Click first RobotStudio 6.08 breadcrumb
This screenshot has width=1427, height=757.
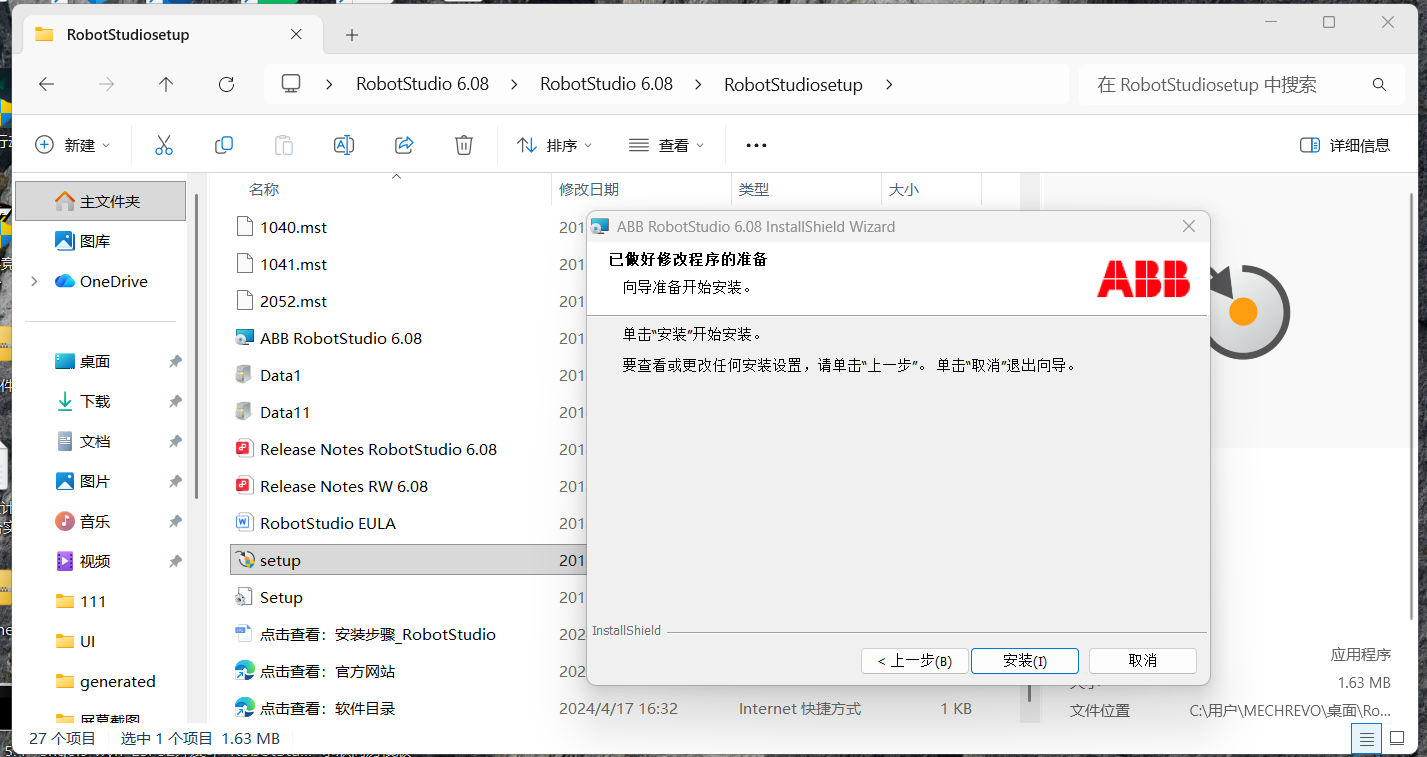[422, 84]
